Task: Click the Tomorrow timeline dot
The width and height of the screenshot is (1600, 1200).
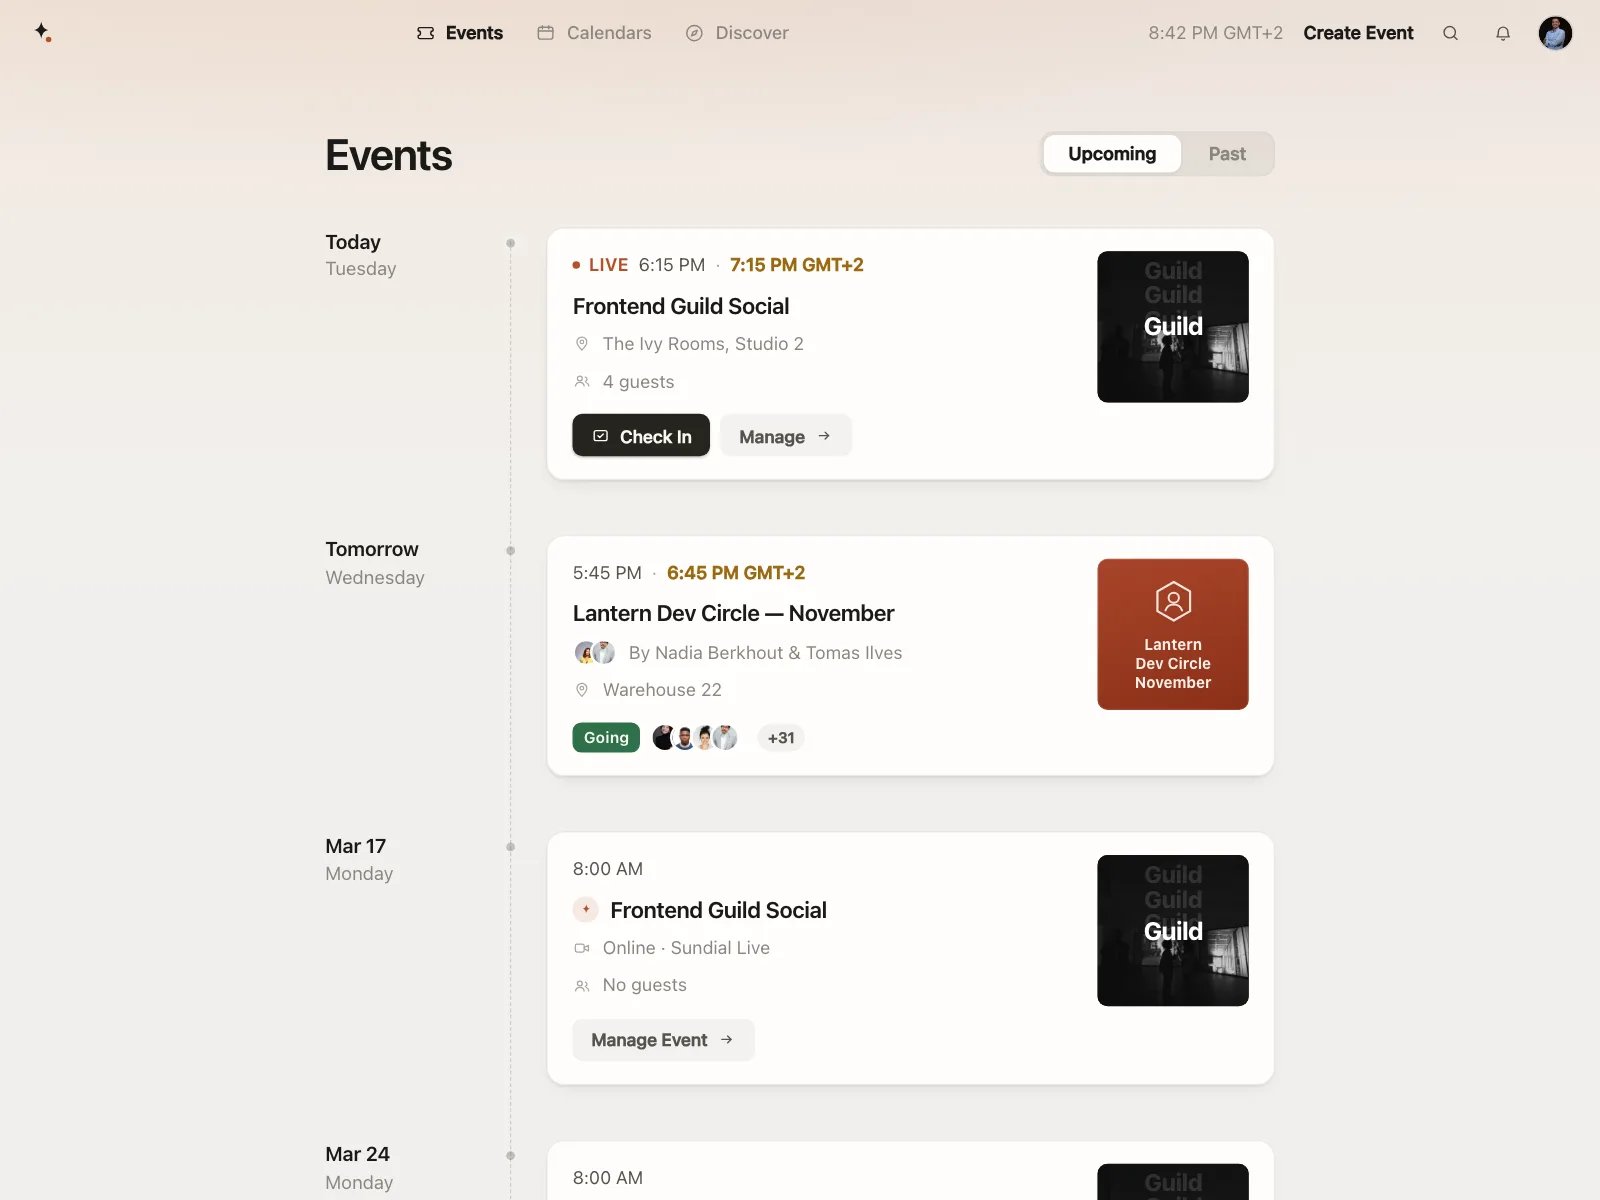Action: 511,551
